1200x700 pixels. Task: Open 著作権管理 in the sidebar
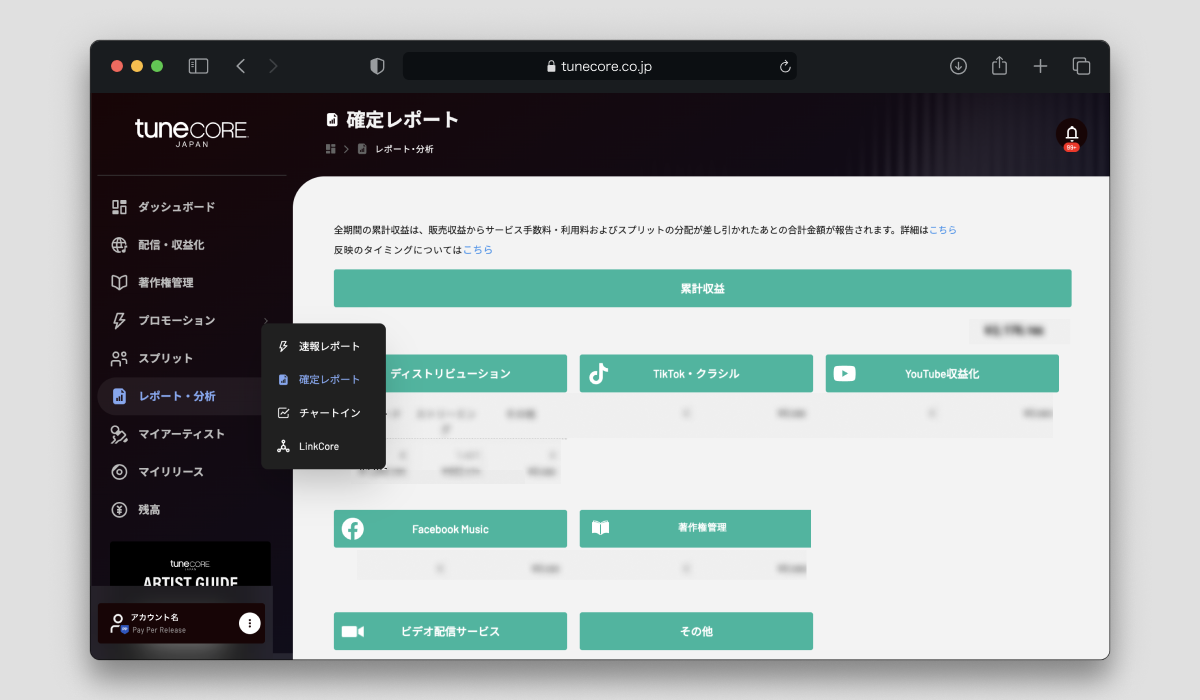click(x=166, y=282)
